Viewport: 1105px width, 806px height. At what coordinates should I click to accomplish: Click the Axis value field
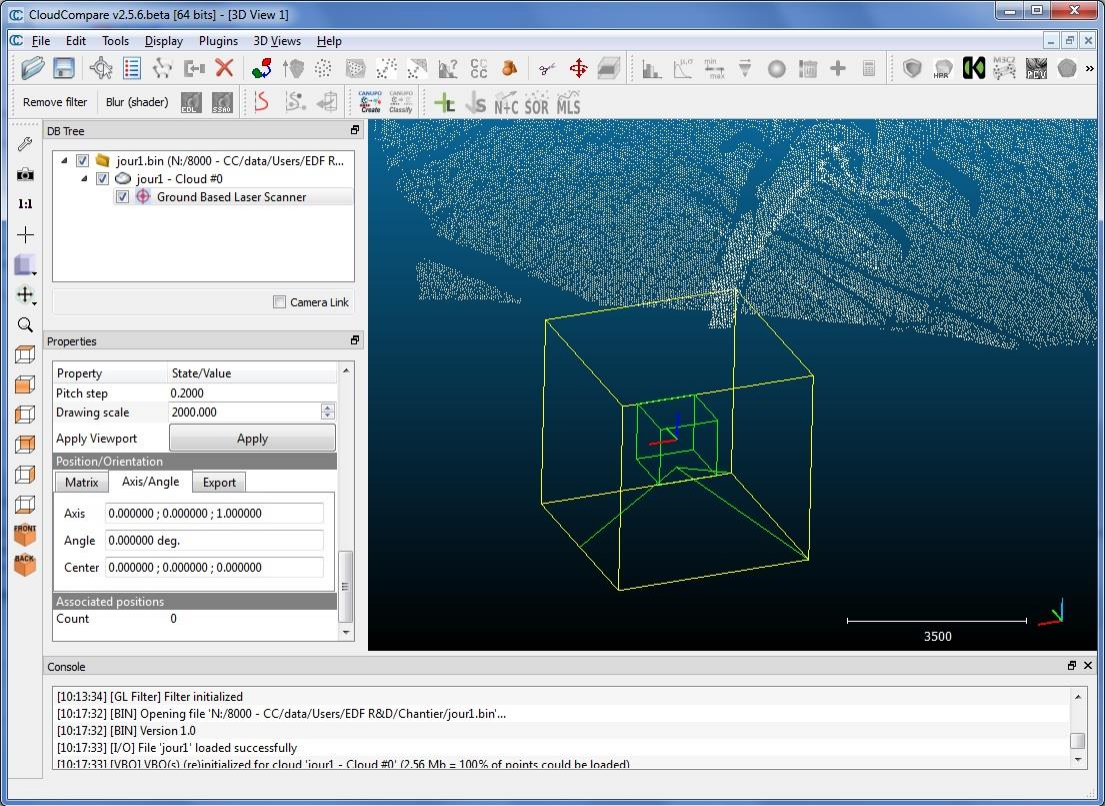click(214, 514)
